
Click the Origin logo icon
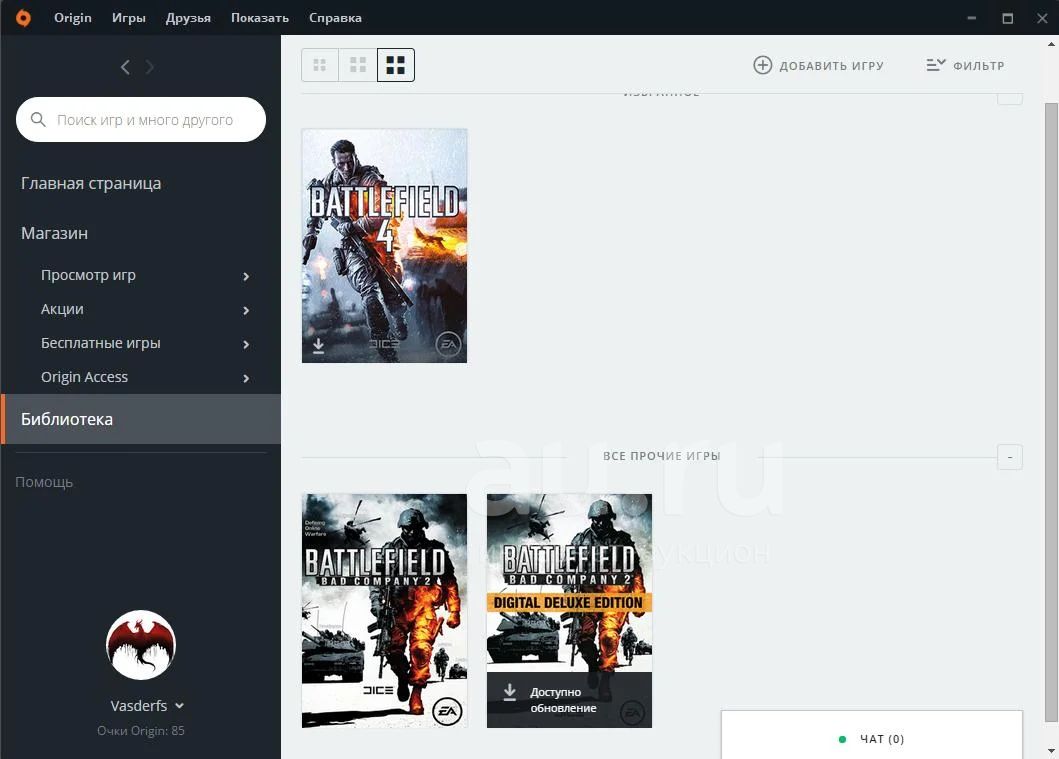point(23,18)
